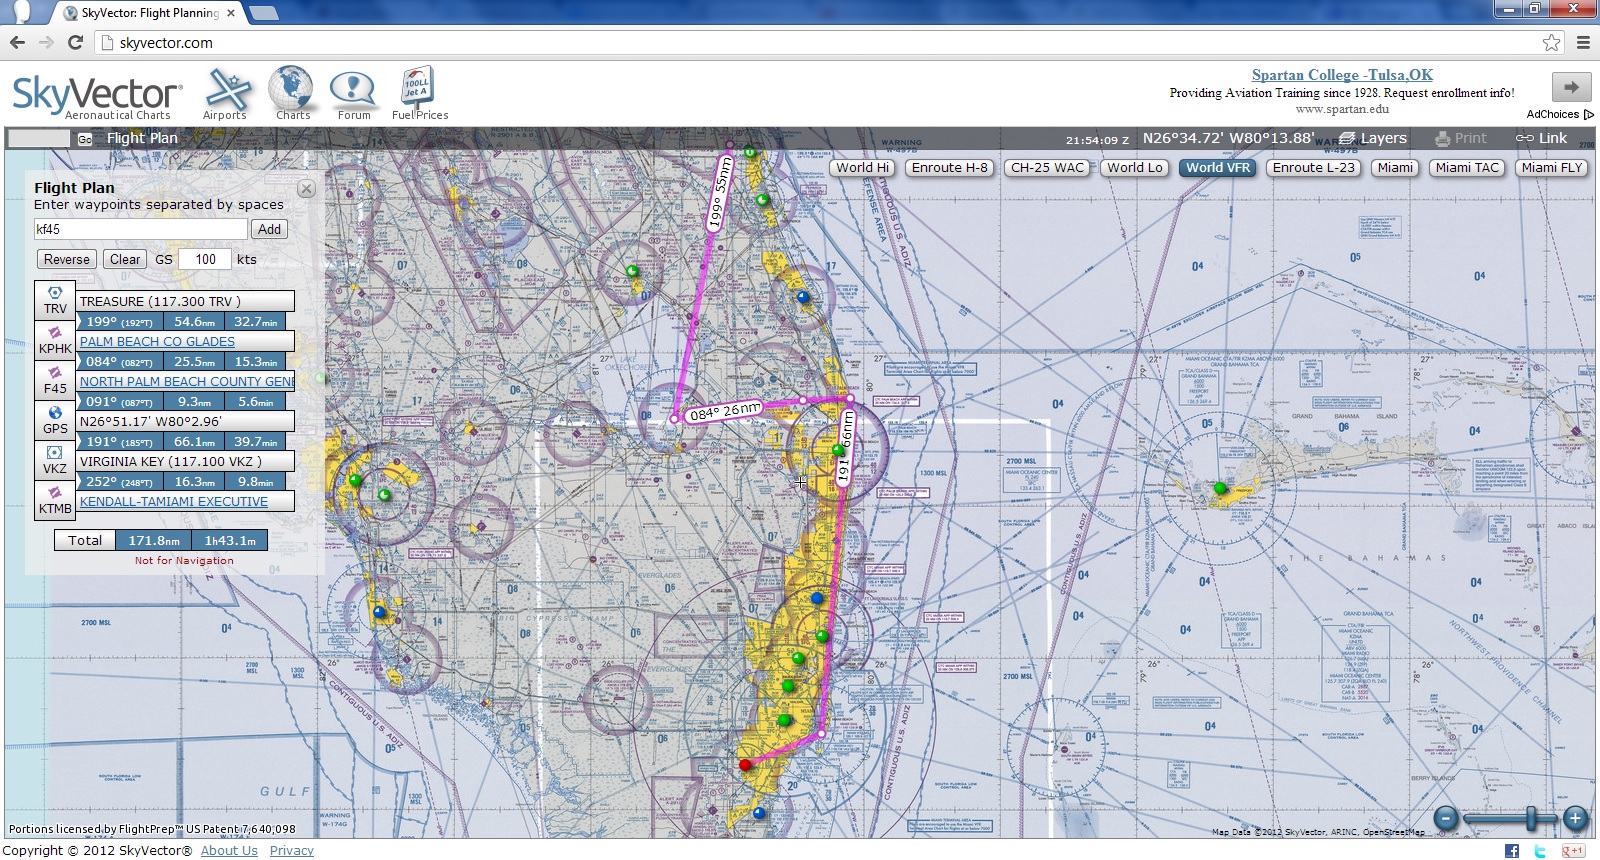Open the Chrome menu icon
Screen dimensions: 1600x860
point(1583,42)
